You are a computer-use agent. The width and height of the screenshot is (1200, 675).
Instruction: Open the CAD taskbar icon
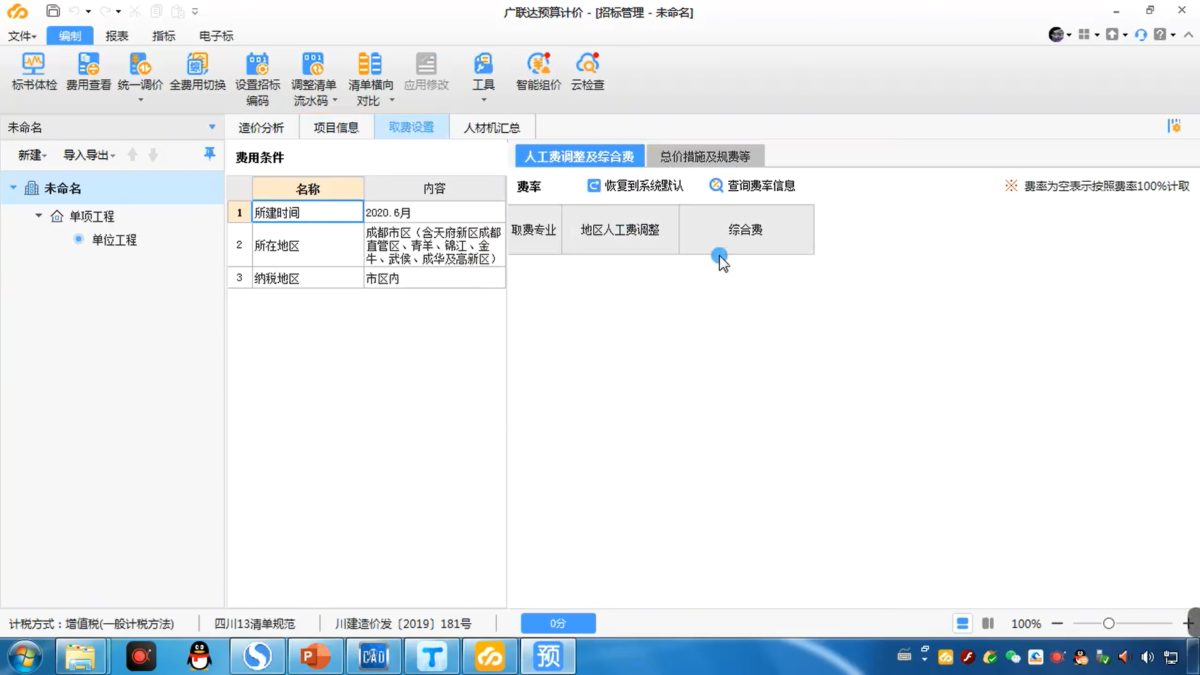tap(373, 657)
